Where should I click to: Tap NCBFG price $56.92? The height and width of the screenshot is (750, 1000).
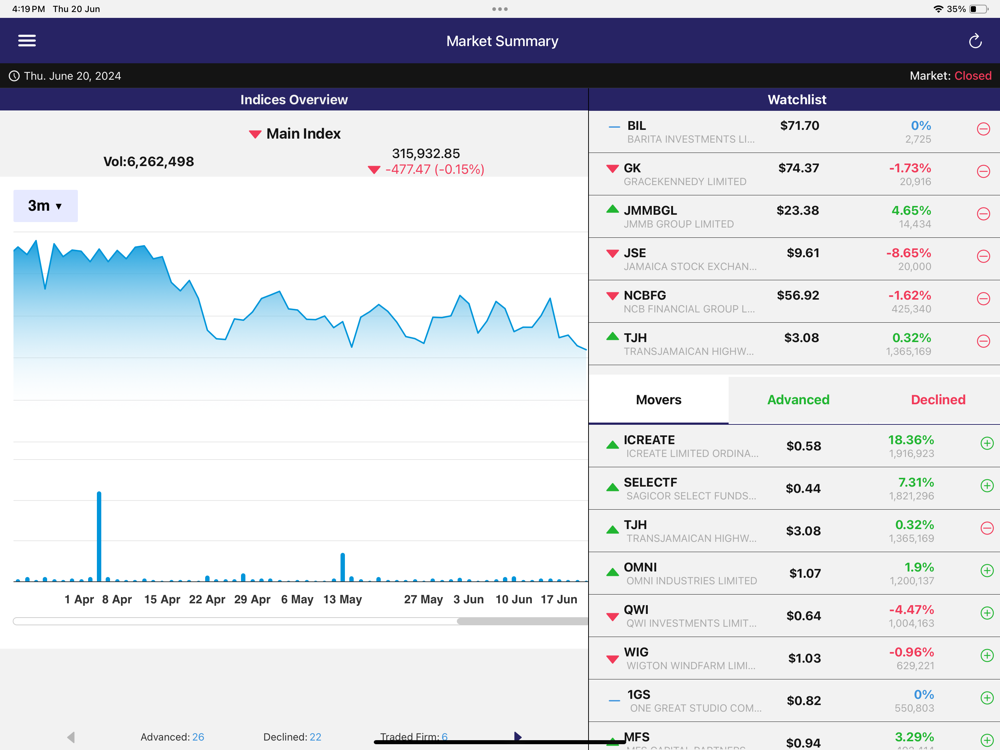798,295
